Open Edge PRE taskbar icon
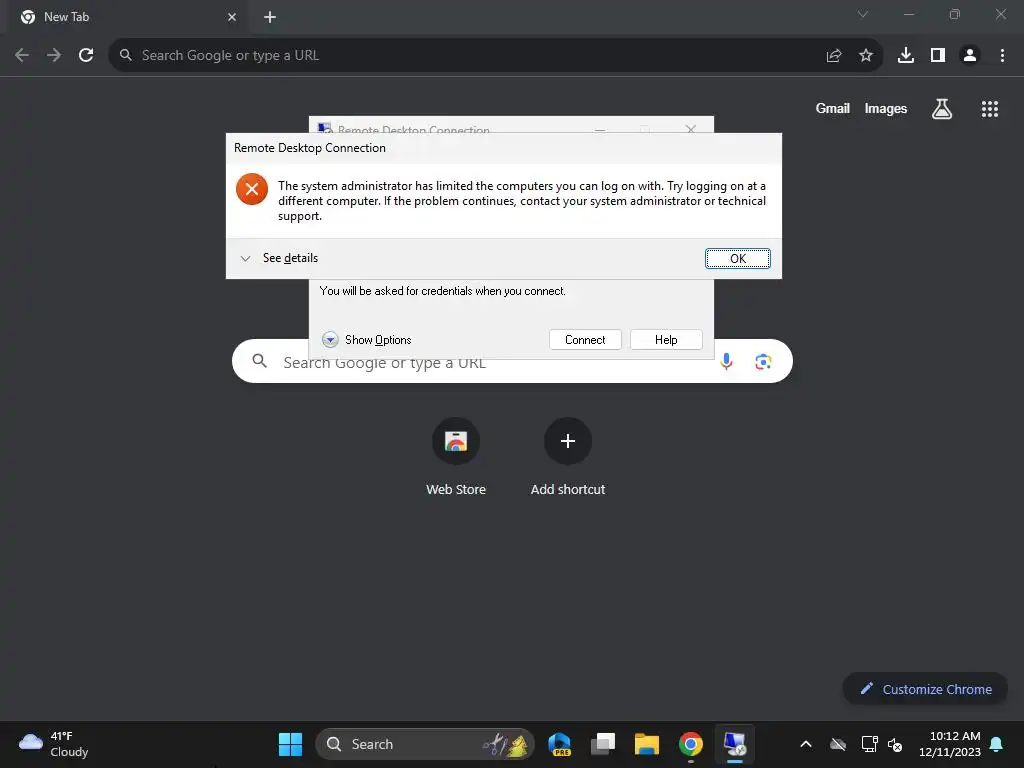Image resolution: width=1024 pixels, height=768 pixels. coord(560,744)
